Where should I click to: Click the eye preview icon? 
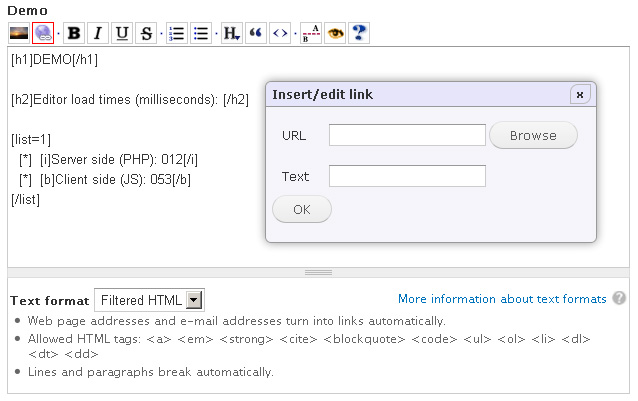(x=335, y=33)
